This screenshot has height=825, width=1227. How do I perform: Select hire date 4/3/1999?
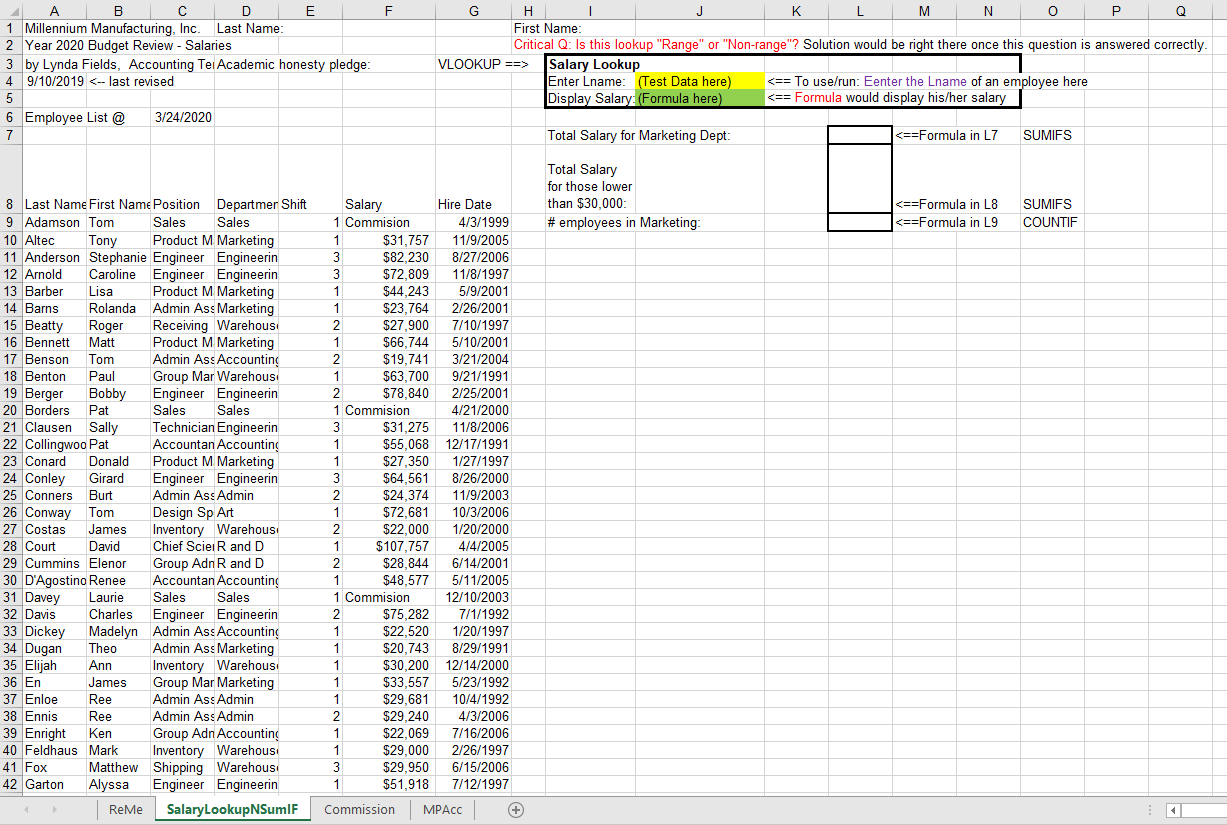473,222
